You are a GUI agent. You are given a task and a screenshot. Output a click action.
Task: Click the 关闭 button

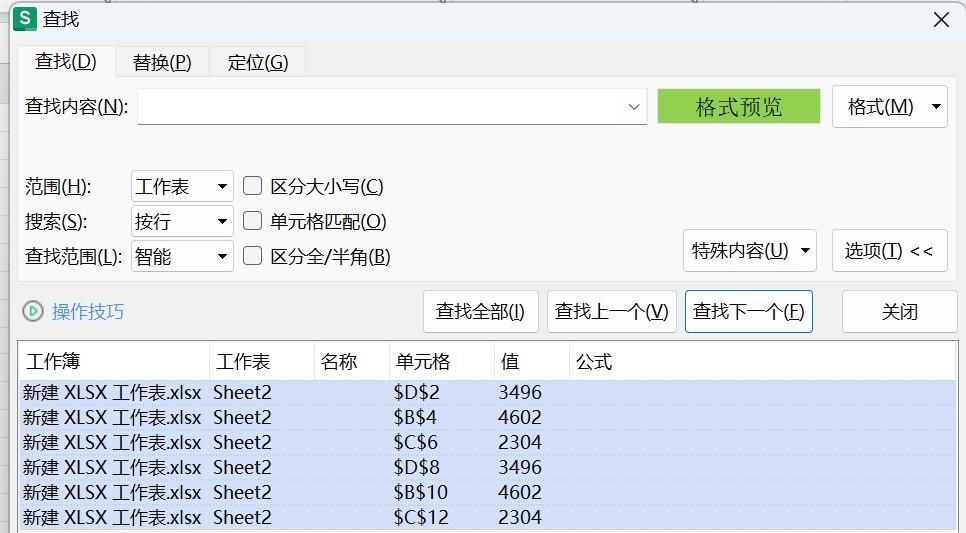(899, 311)
